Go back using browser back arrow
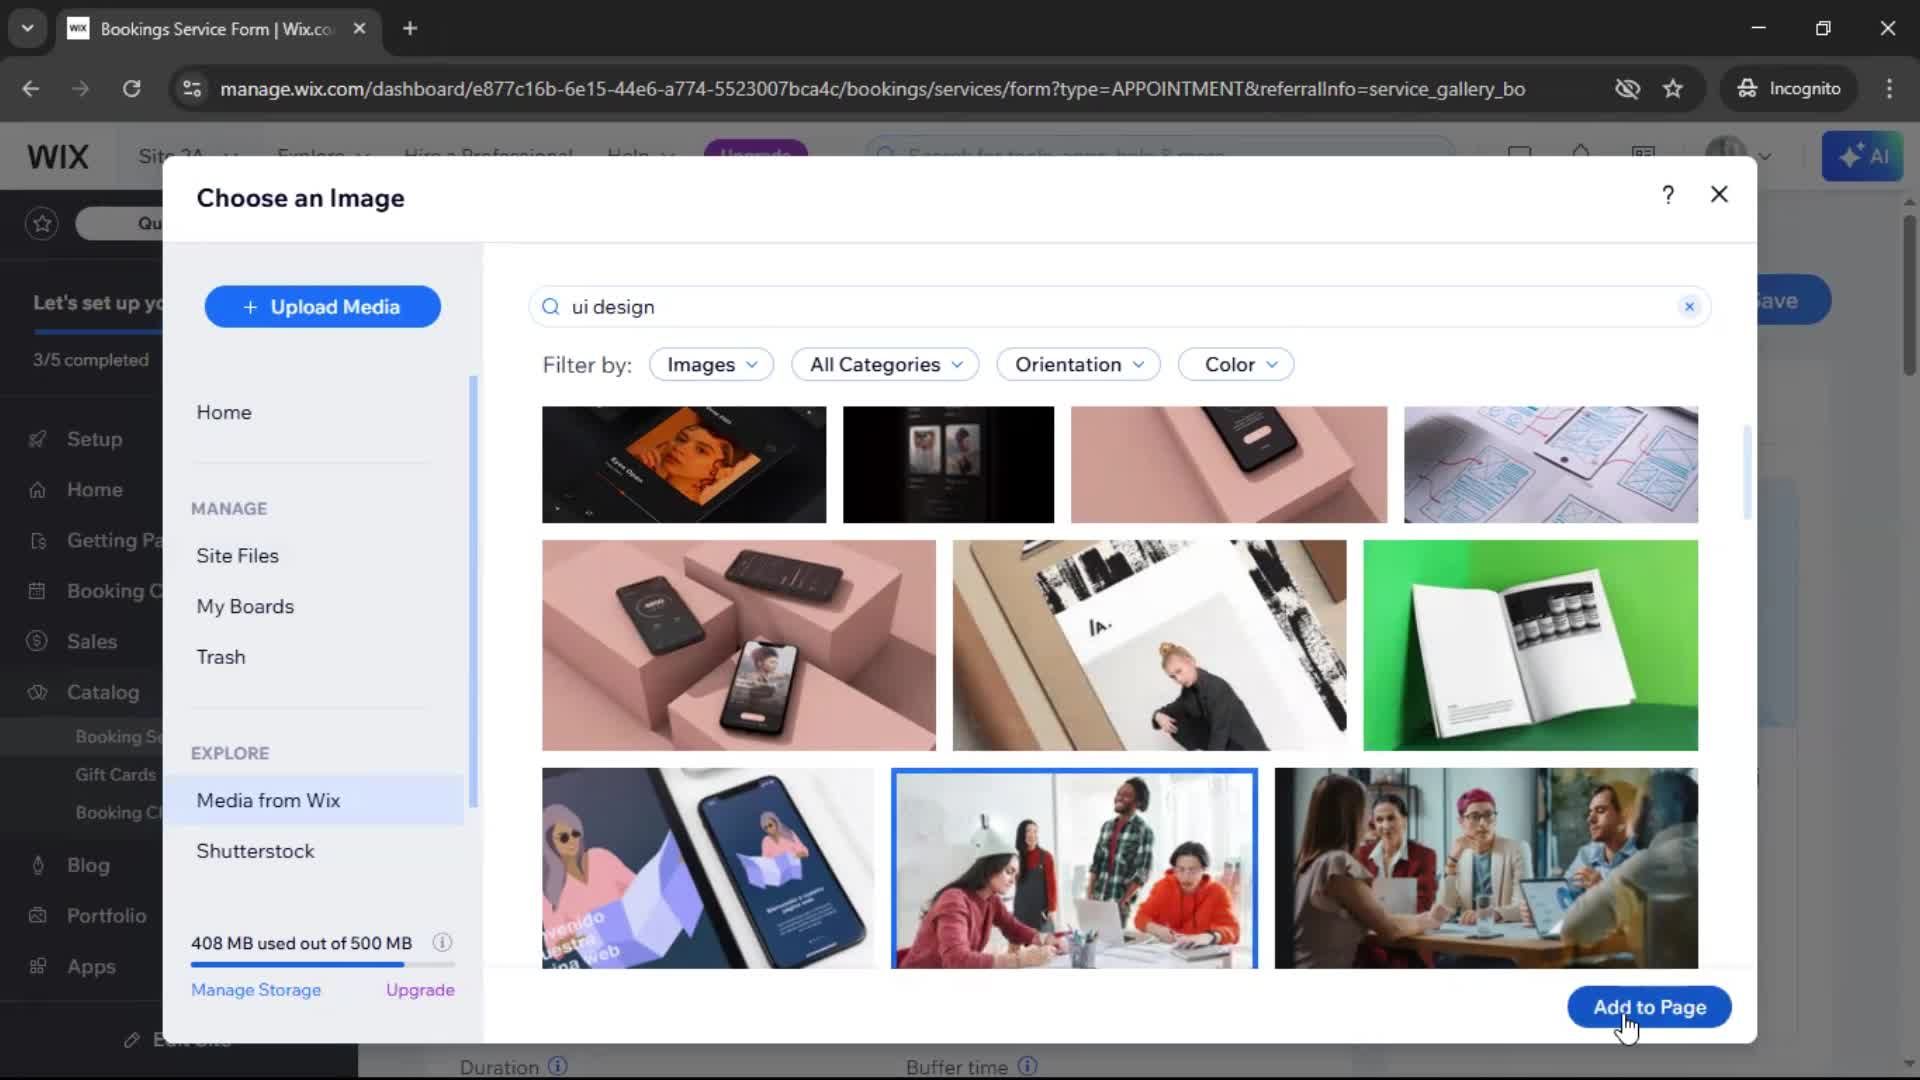1920x1080 pixels. [x=31, y=88]
